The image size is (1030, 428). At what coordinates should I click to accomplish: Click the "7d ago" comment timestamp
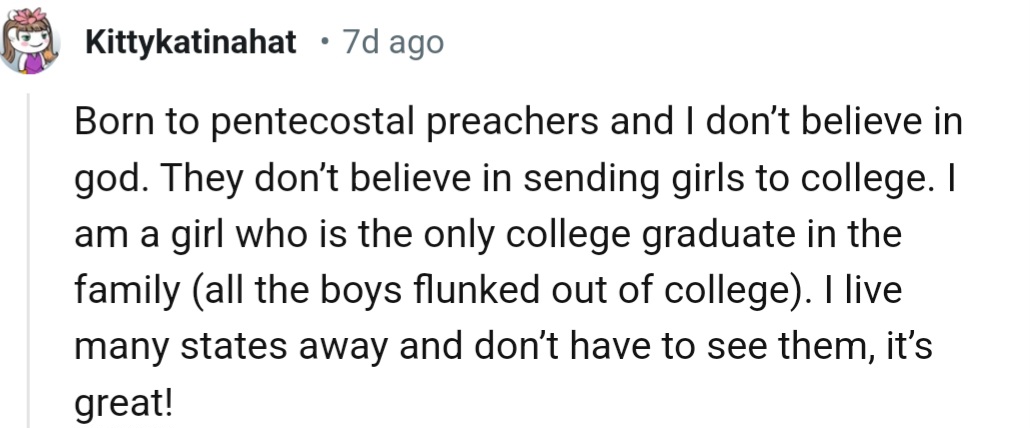pyautogui.click(x=392, y=44)
